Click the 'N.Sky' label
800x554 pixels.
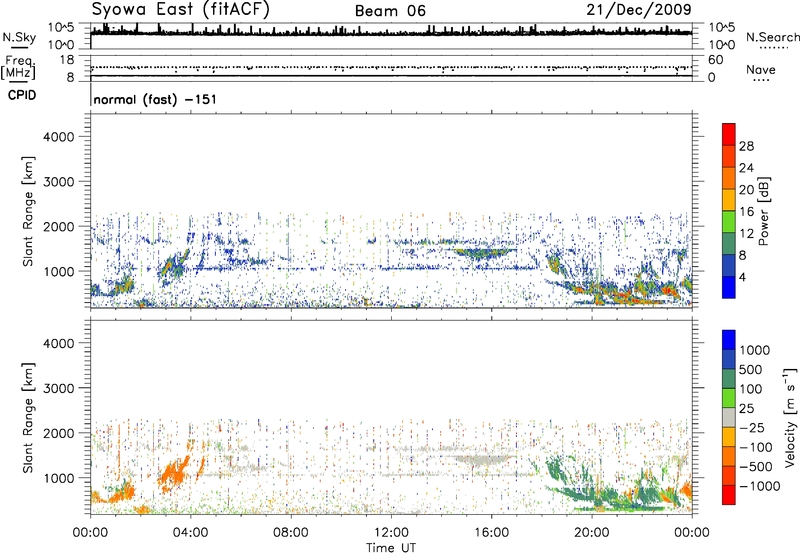19,37
